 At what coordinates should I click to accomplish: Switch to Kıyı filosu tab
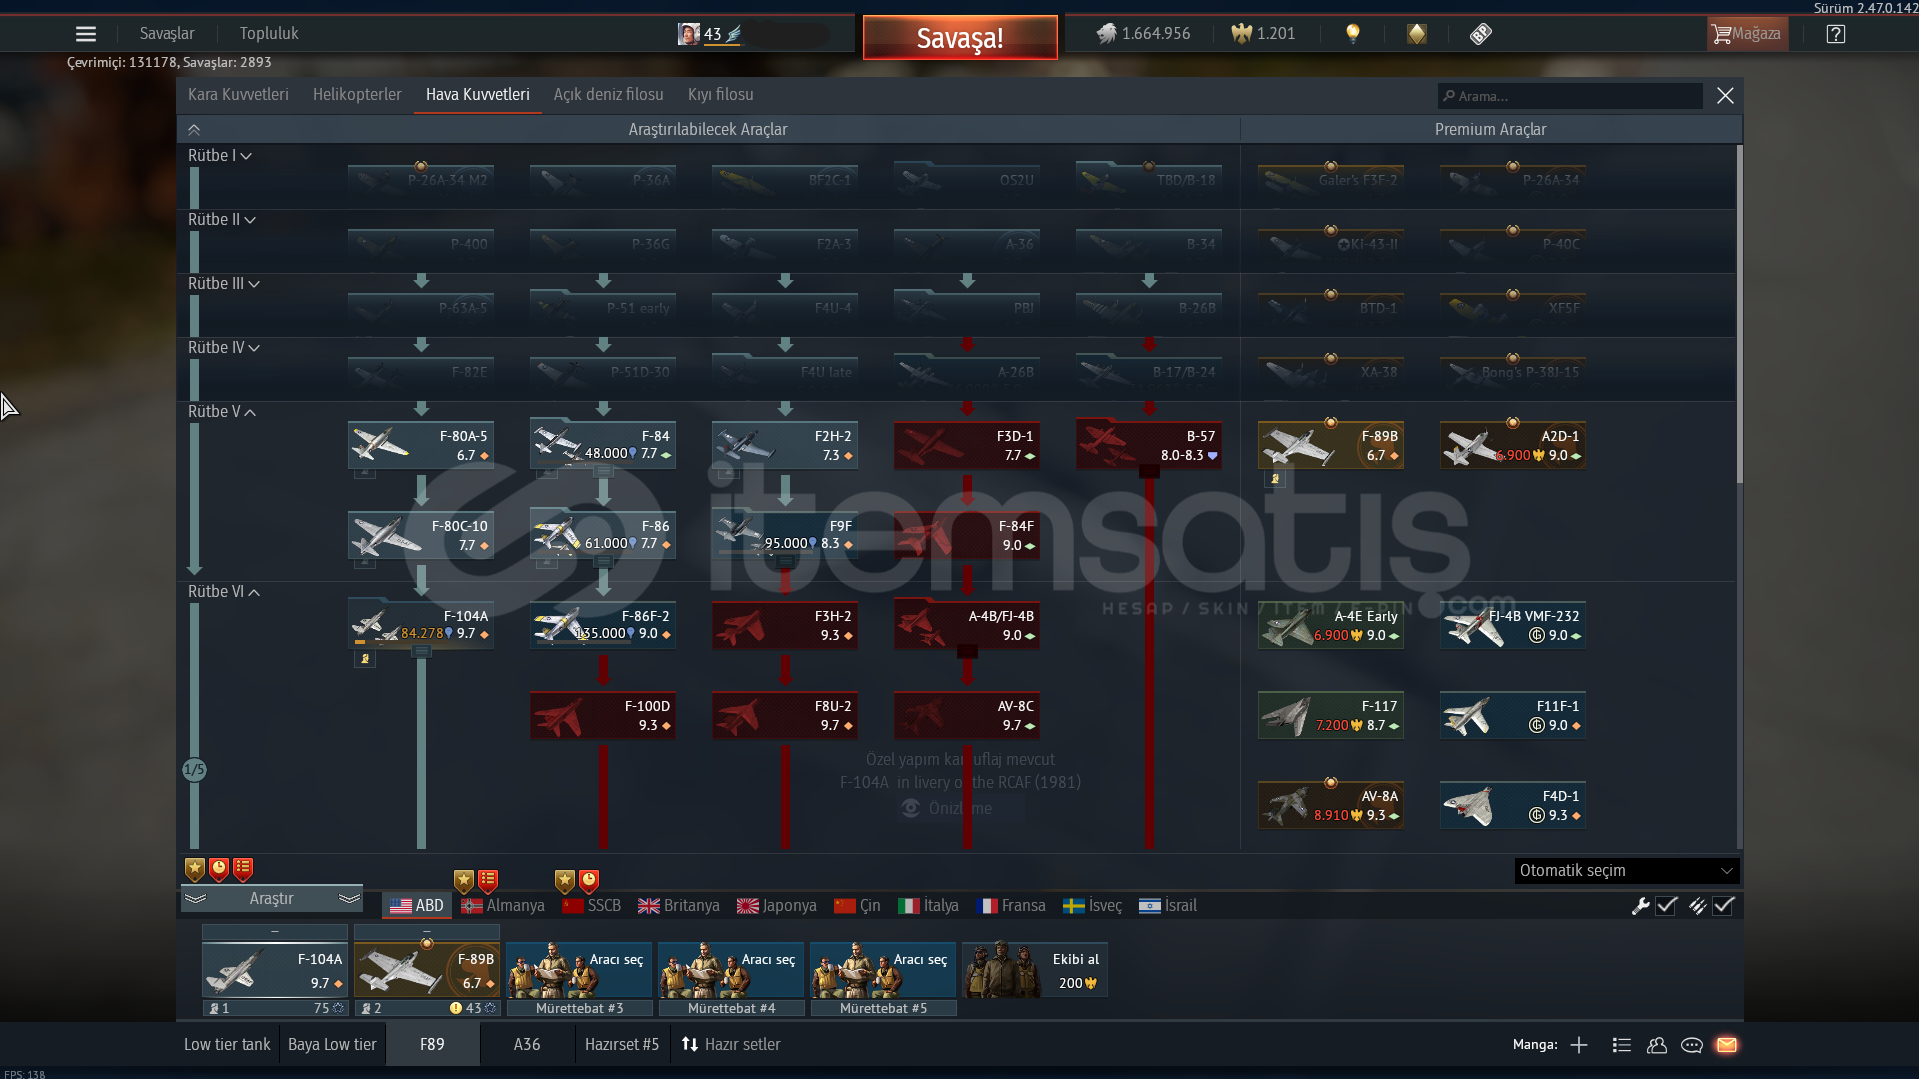[721, 95]
